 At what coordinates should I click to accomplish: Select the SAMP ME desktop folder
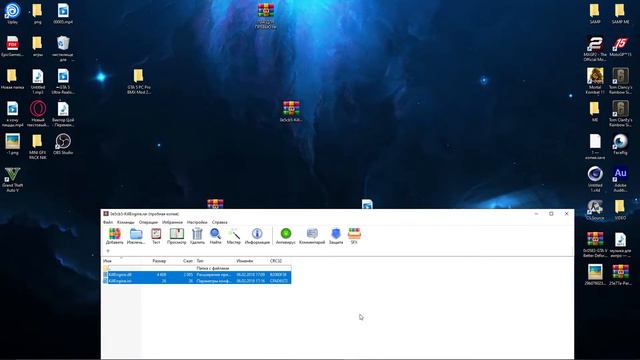tap(620, 13)
